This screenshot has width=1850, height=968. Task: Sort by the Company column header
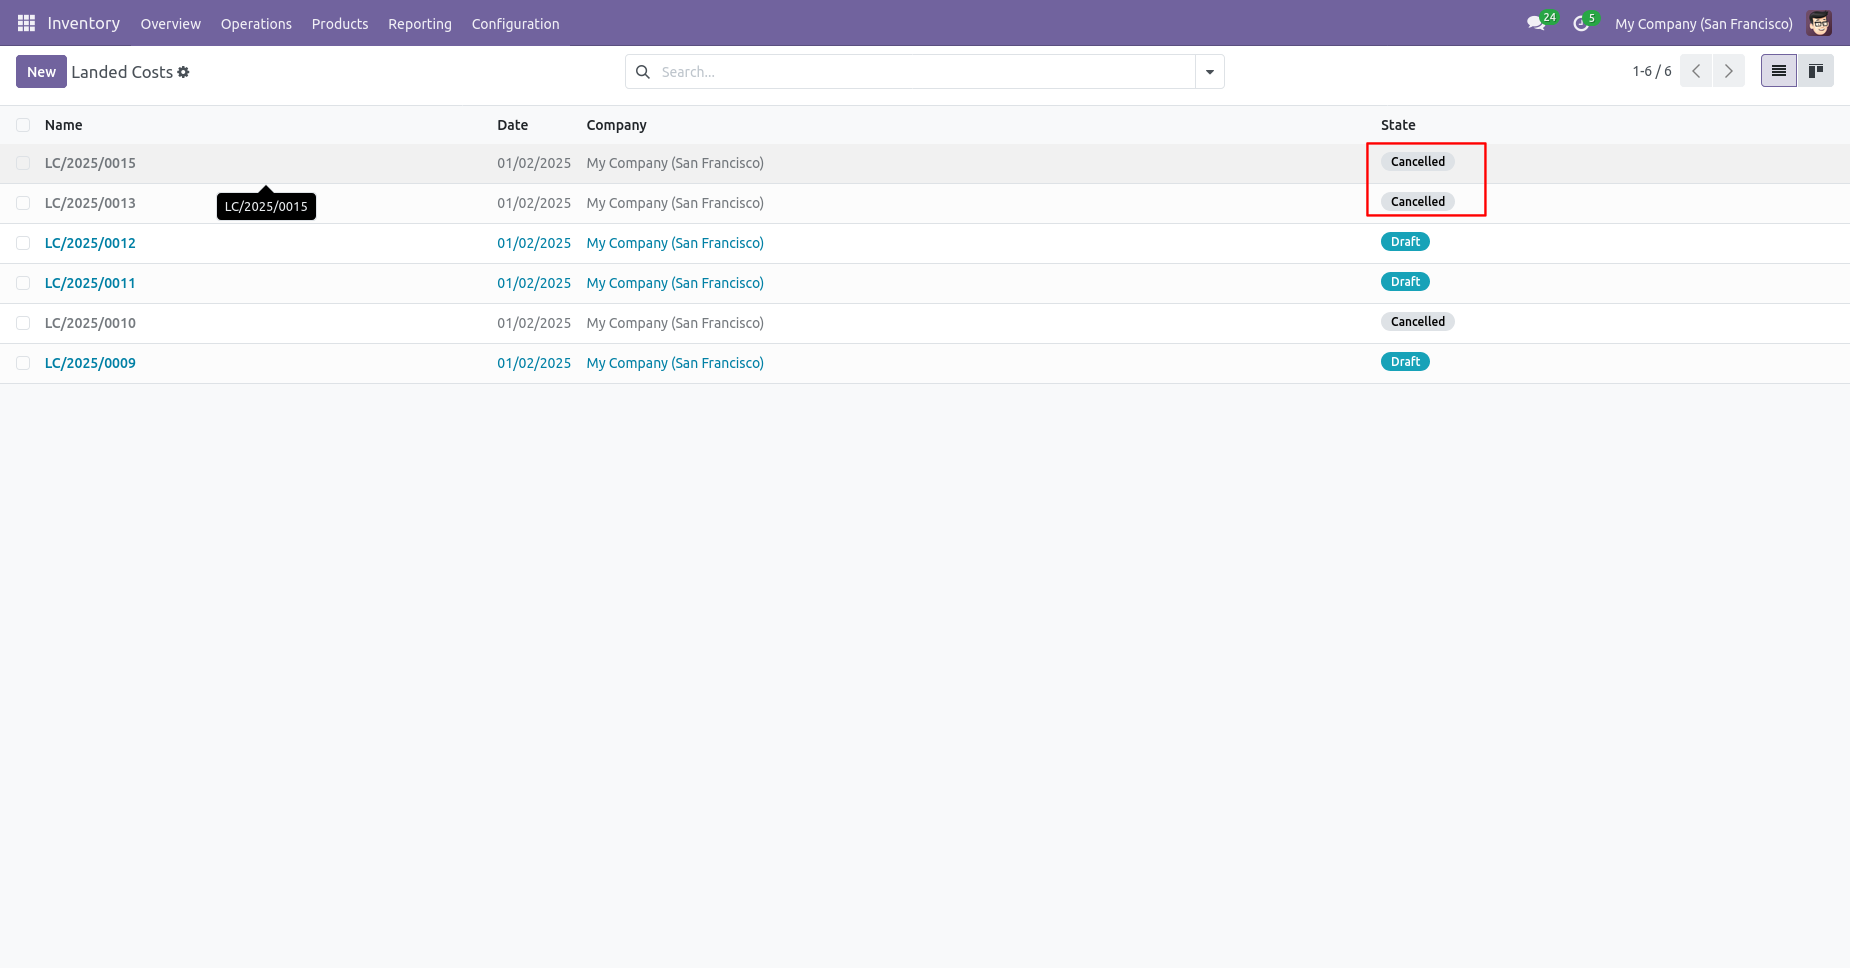click(616, 125)
